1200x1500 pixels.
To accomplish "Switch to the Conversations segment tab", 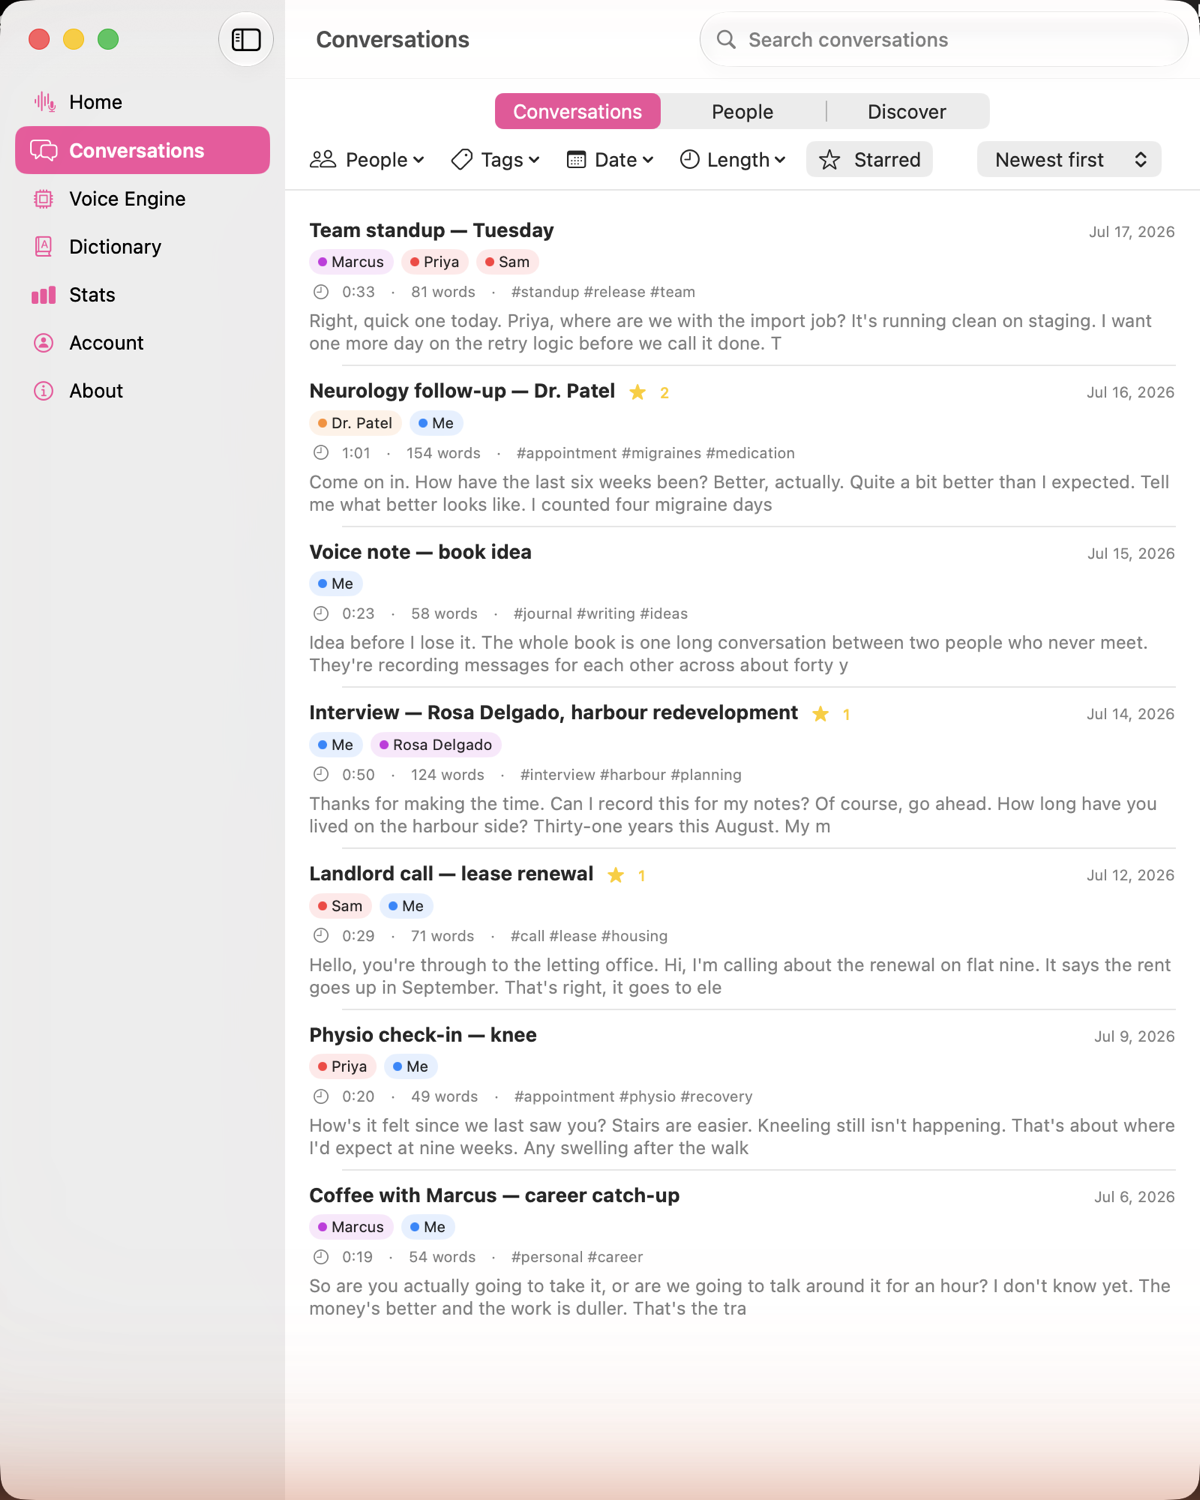I will click(x=578, y=112).
